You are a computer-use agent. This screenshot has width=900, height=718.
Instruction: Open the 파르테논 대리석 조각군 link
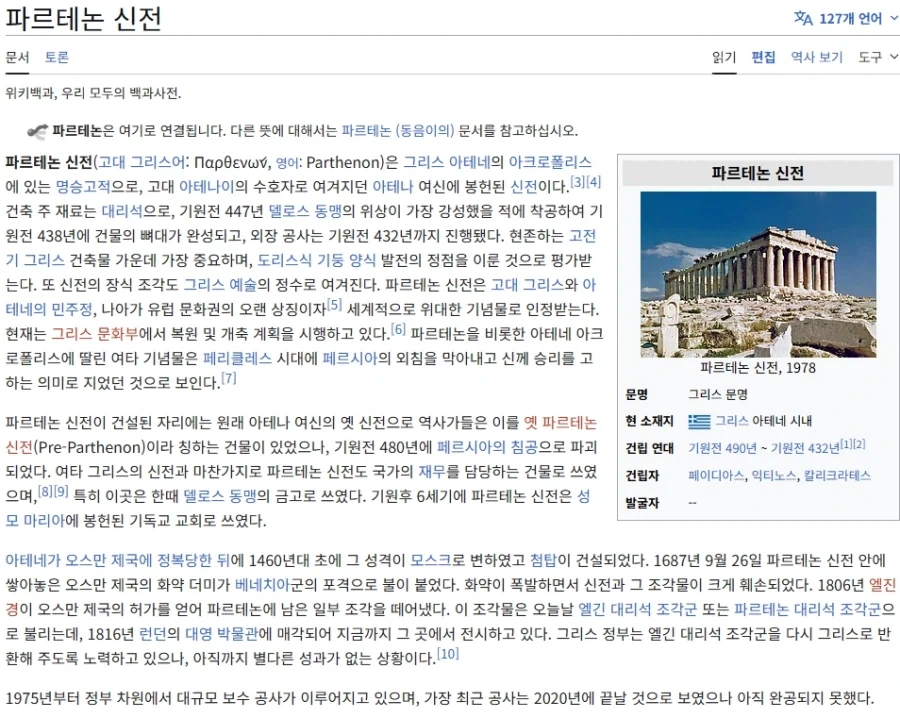coord(808,609)
